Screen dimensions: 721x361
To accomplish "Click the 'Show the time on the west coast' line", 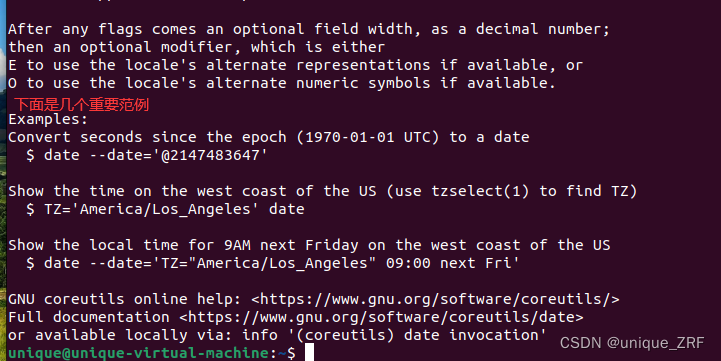I will pos(323,191).
